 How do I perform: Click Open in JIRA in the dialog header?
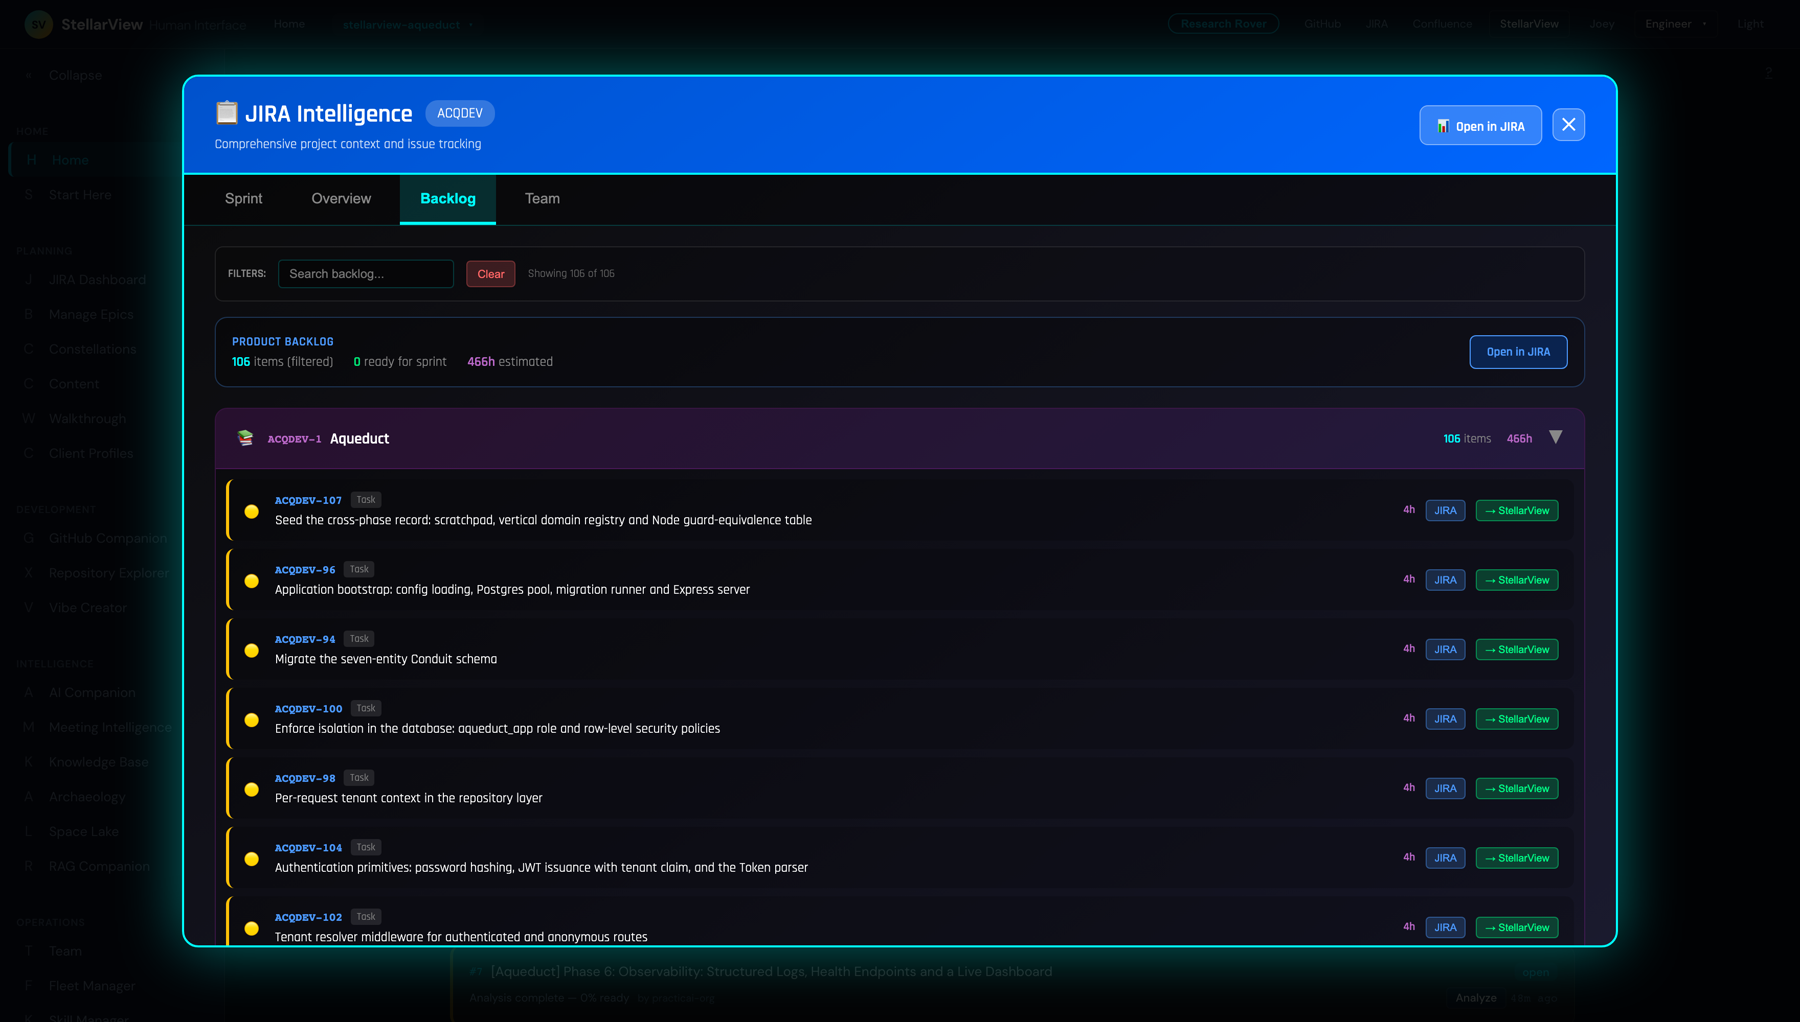[x=1480, y=126]
